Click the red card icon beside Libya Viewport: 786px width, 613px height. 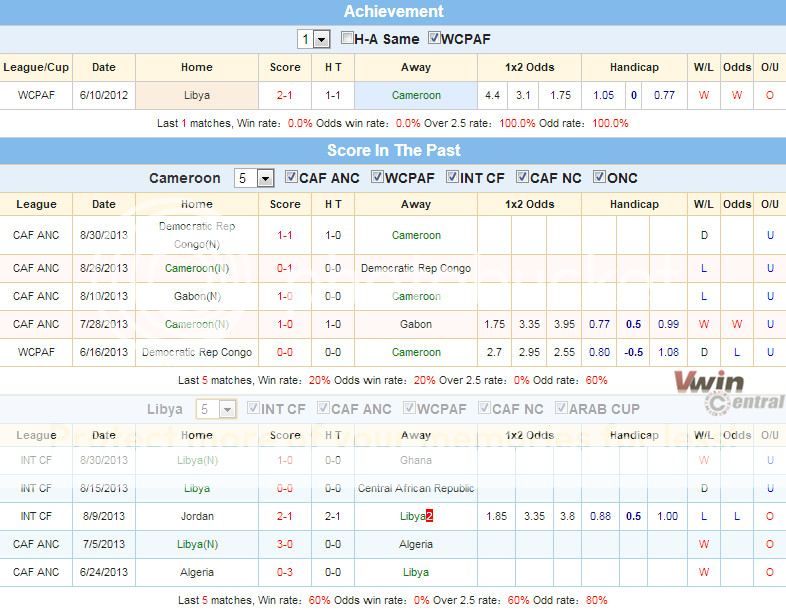pos(430,516)
